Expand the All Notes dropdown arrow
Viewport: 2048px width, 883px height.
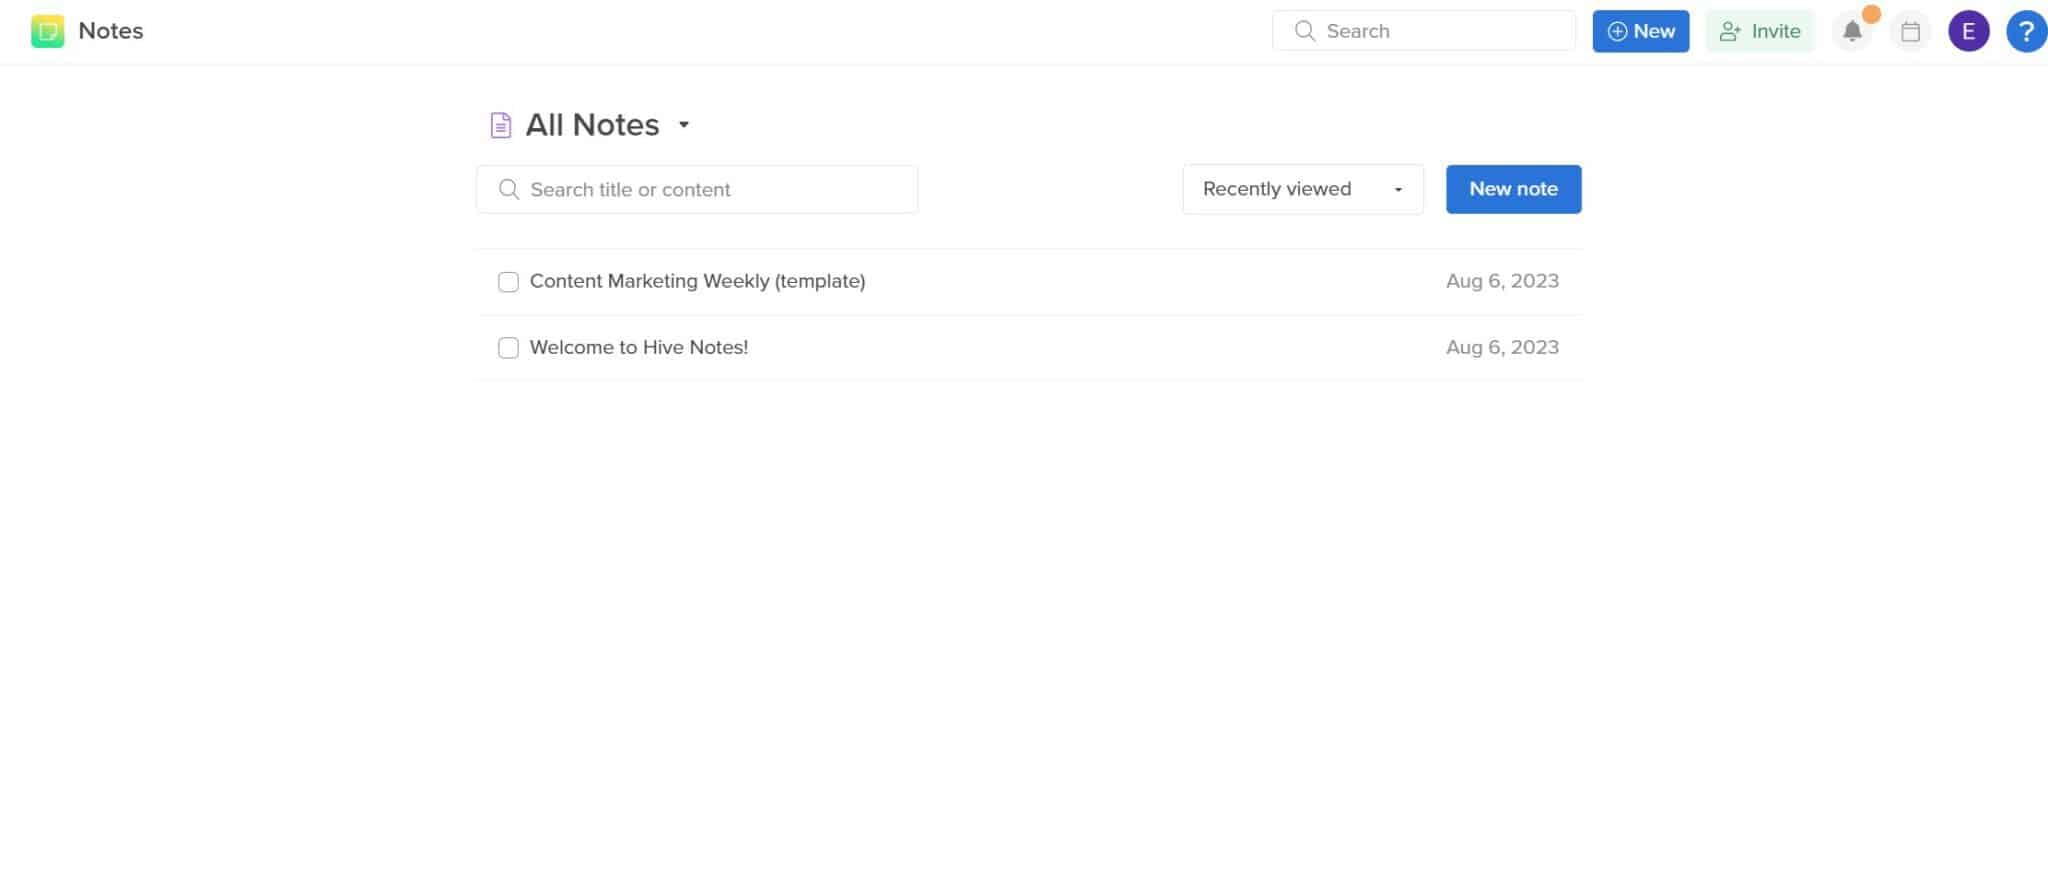(x=684, y=125)
